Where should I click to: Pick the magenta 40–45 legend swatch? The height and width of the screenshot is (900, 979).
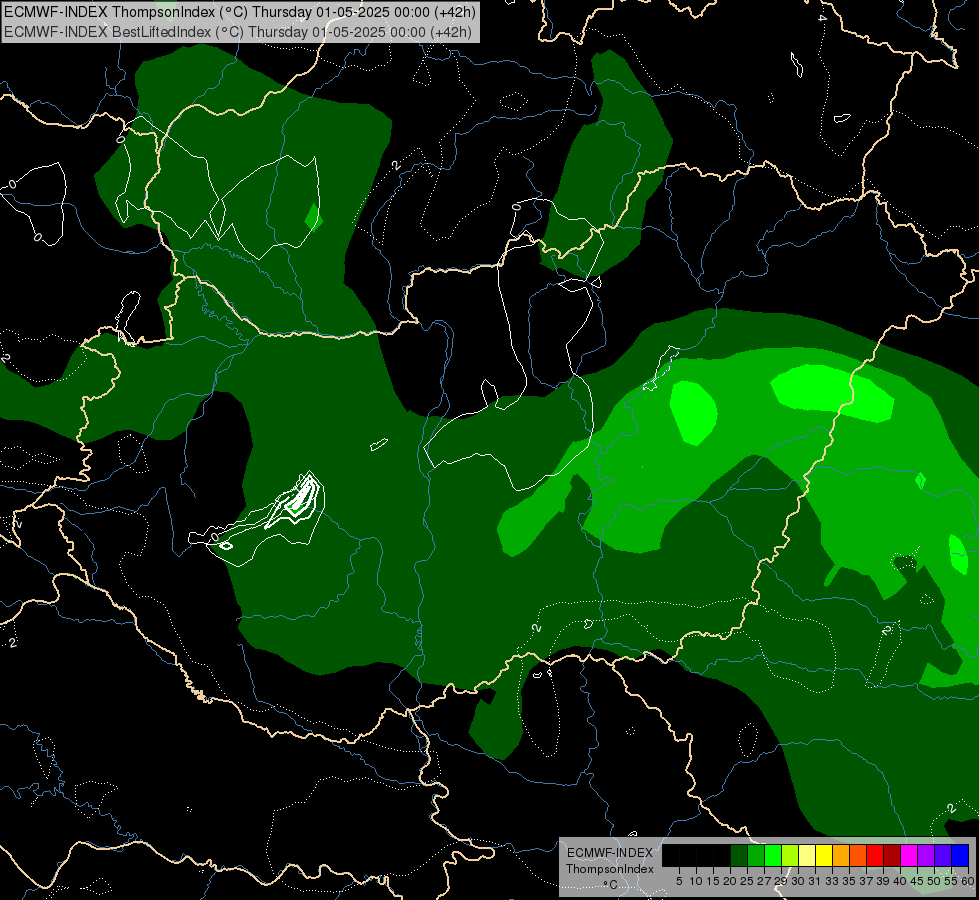[909, 855]
